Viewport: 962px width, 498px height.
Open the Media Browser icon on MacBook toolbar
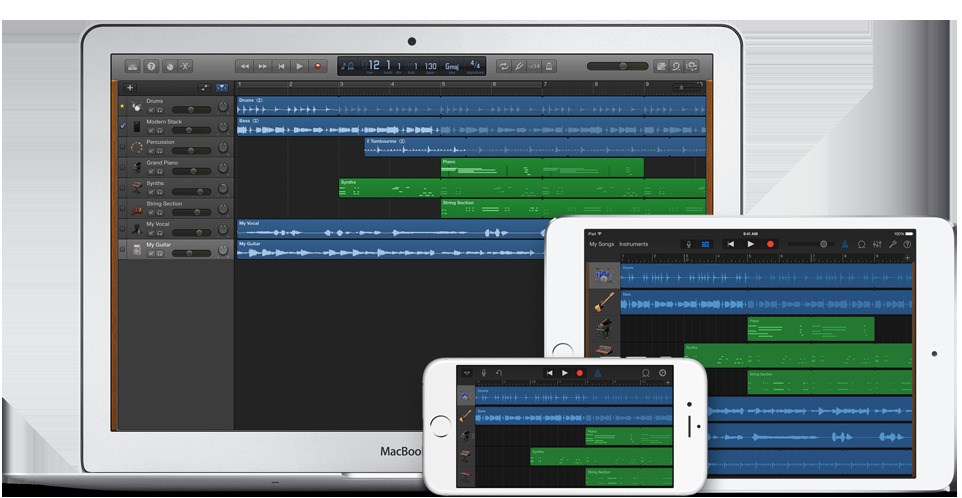(691, 66)
